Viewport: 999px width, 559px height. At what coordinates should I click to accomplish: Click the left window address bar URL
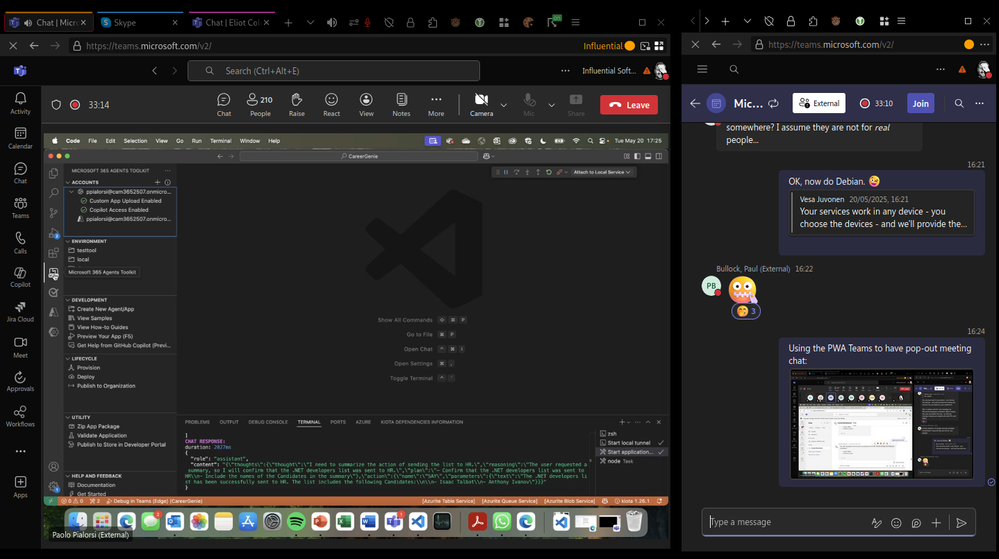coord(148,46)
